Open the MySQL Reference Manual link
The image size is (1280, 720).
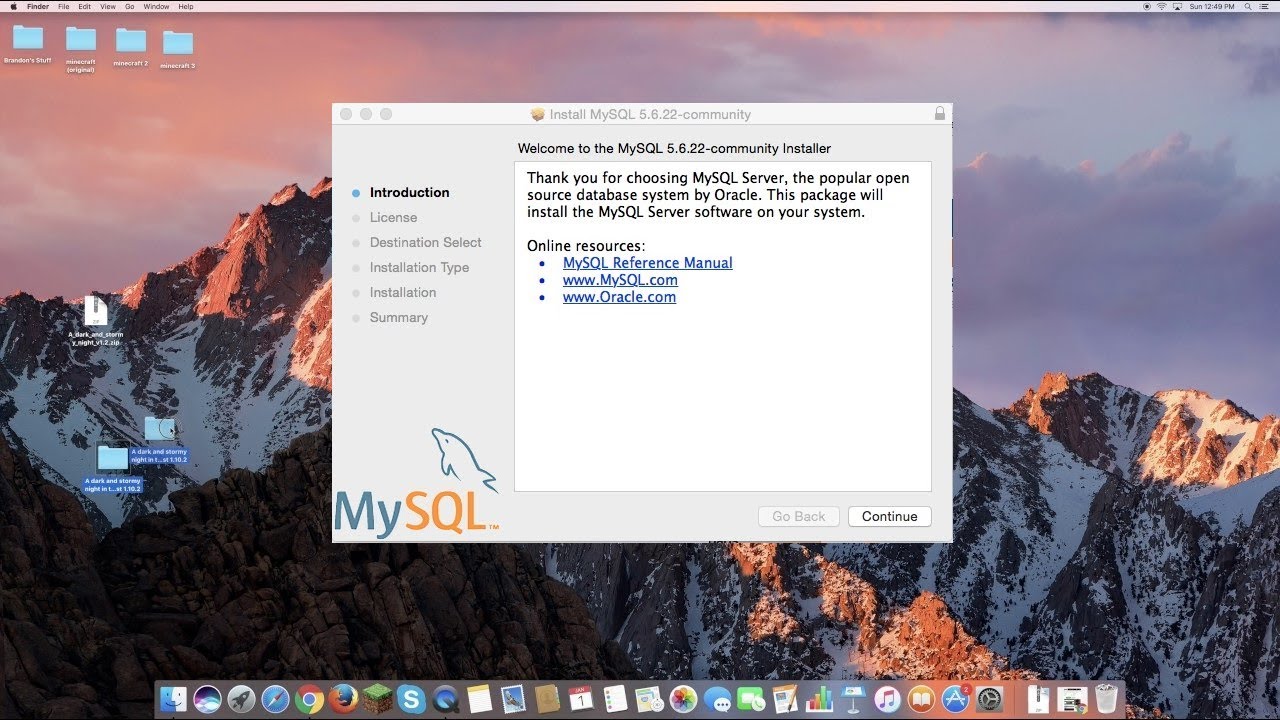(647, 263)
